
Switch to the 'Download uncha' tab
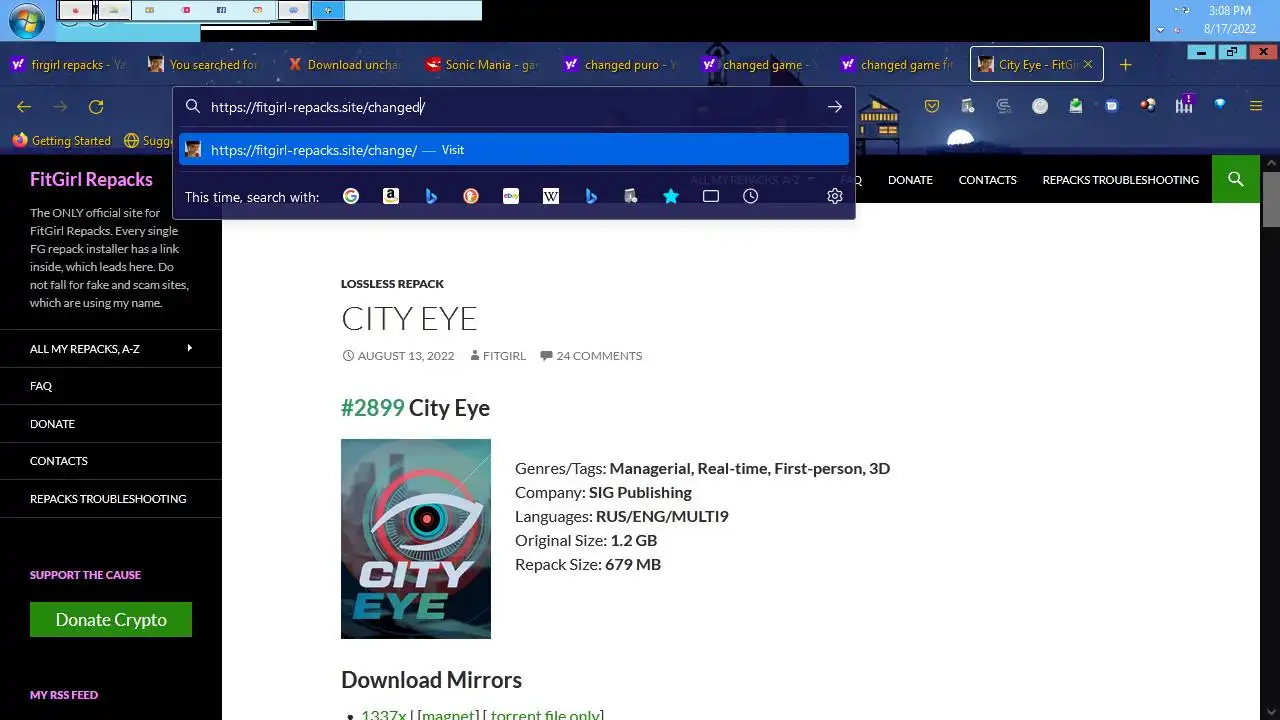[x=343, y=65]
